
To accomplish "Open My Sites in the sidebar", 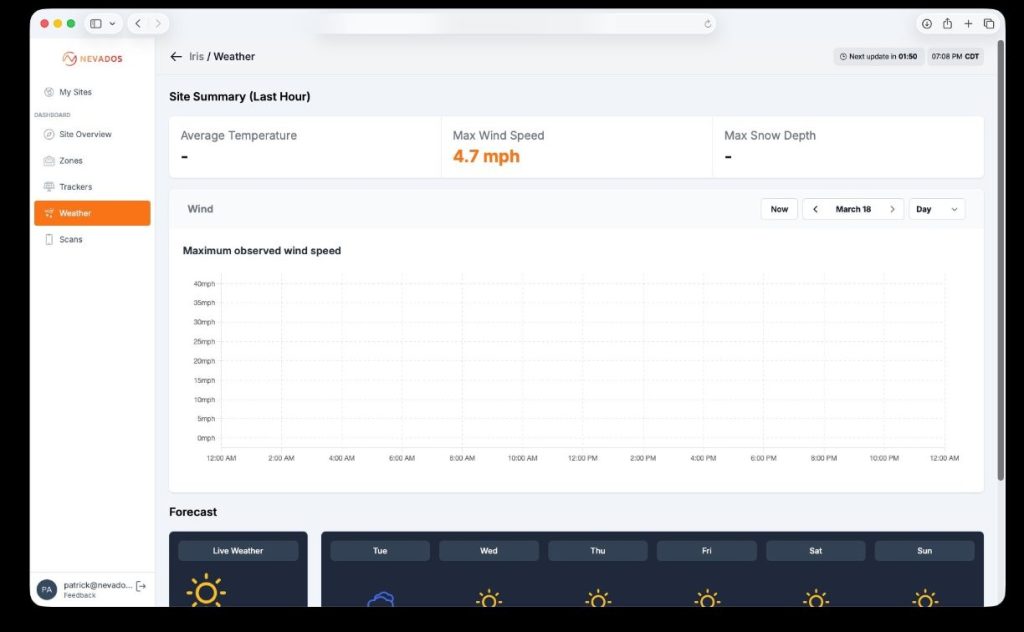I will pyautogui.click(x=75, y=92).
